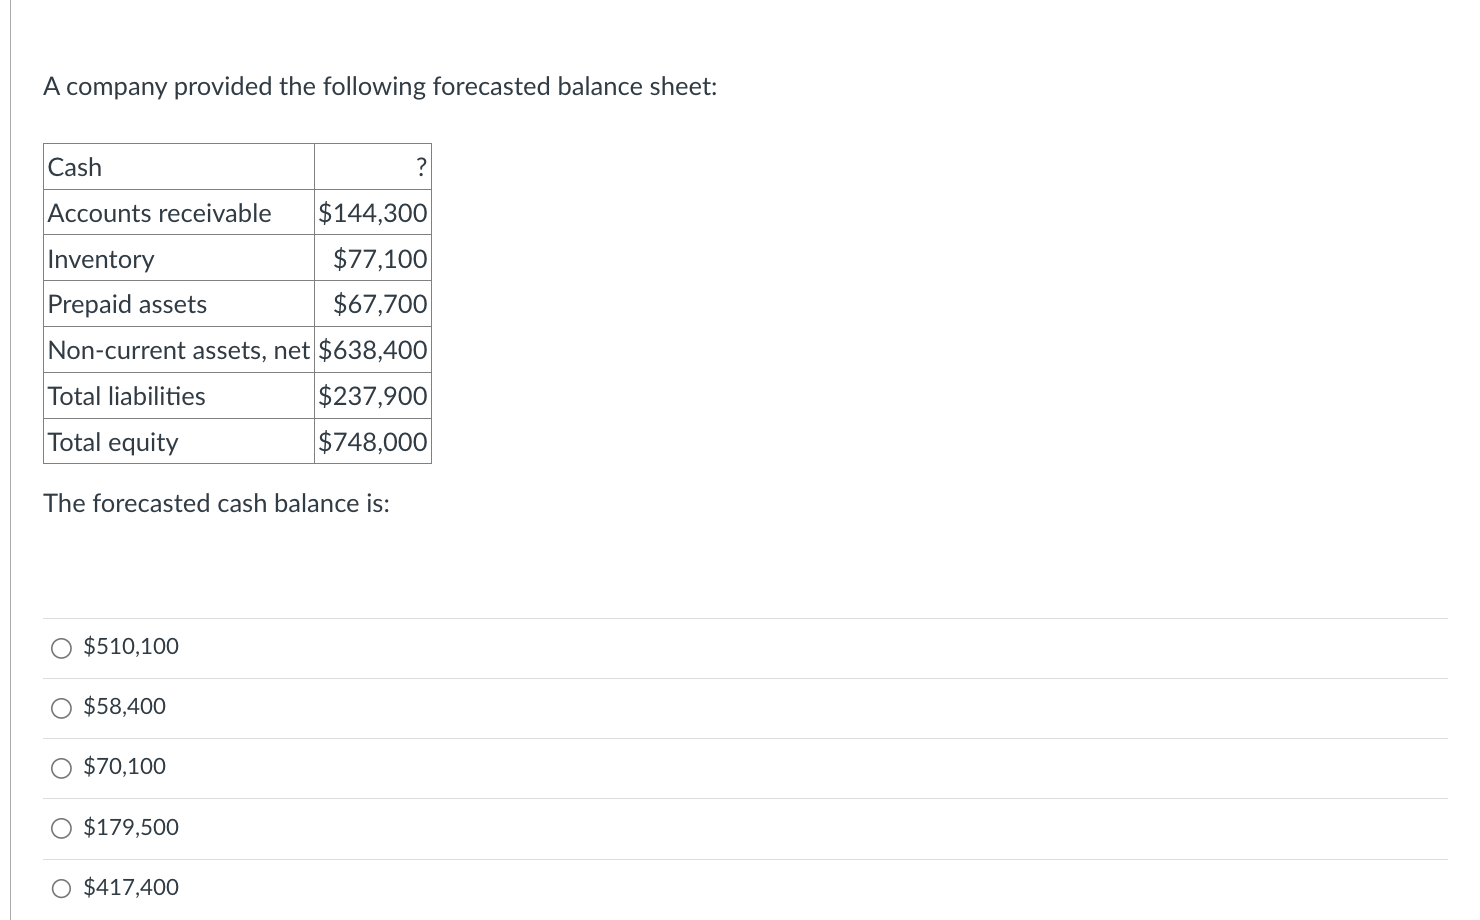Select the $510,100 radio button
This screenshot has width=1480, height=920.
click(61, 648)
